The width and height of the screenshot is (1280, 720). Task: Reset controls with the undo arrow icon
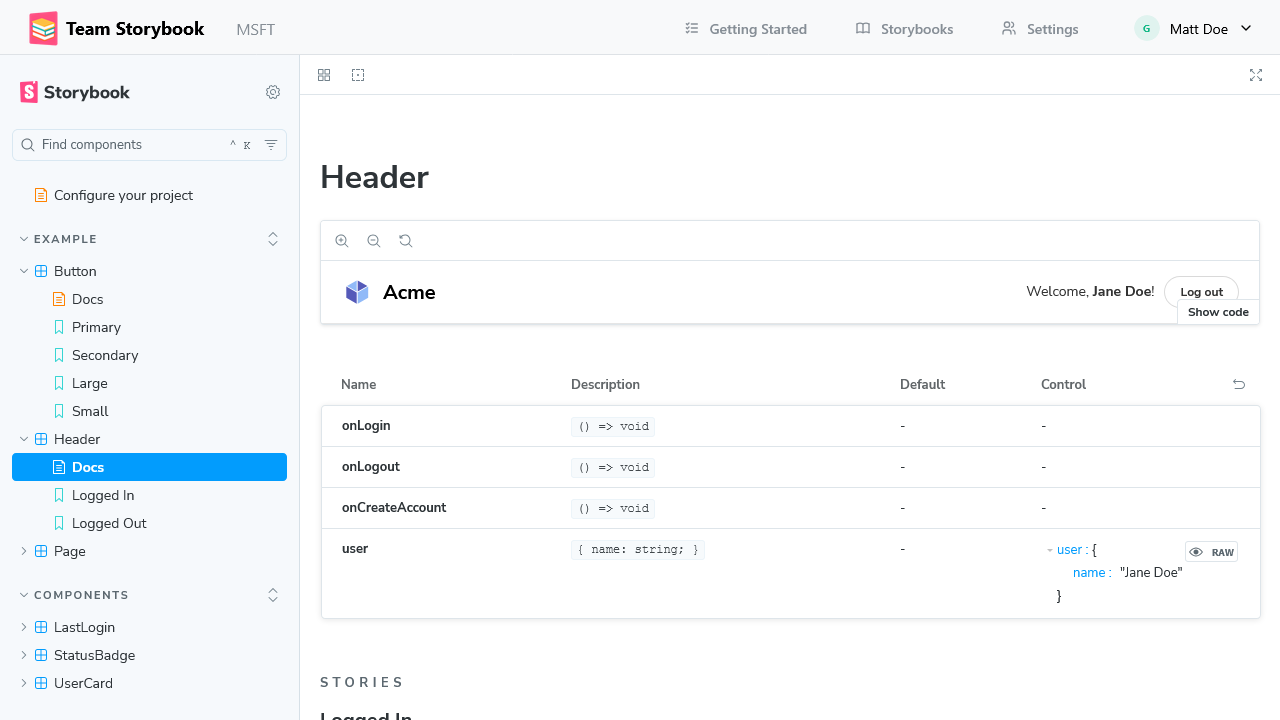1238,384
